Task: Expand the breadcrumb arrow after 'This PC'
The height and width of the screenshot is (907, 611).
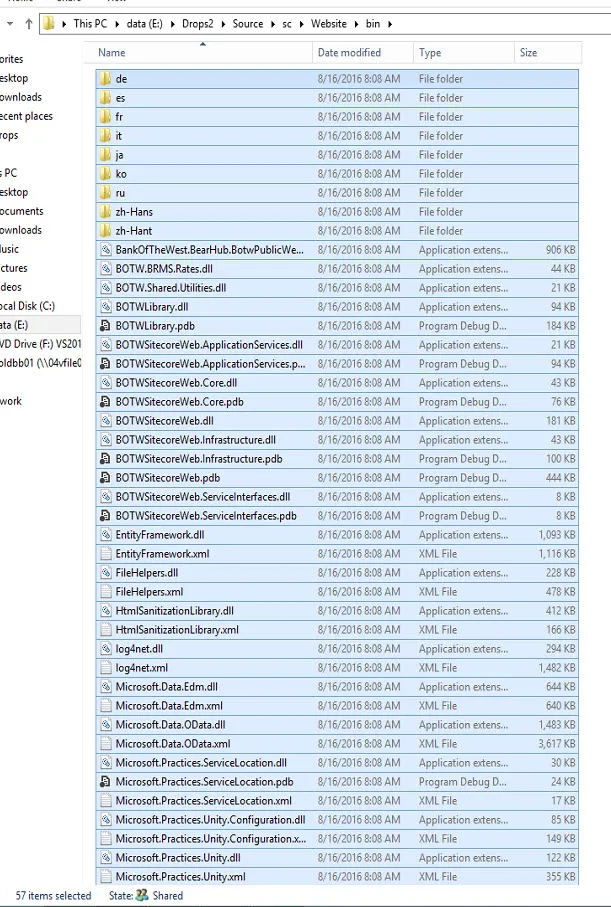Action: click(x=117, y=24)
